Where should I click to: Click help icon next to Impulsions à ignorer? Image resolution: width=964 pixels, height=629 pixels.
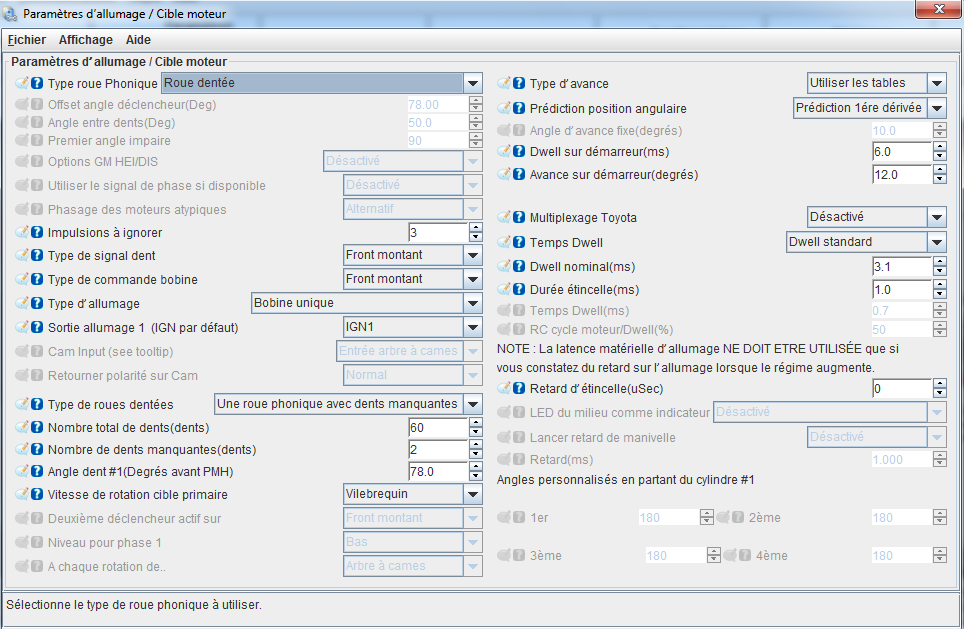click(x=37, y=232)
